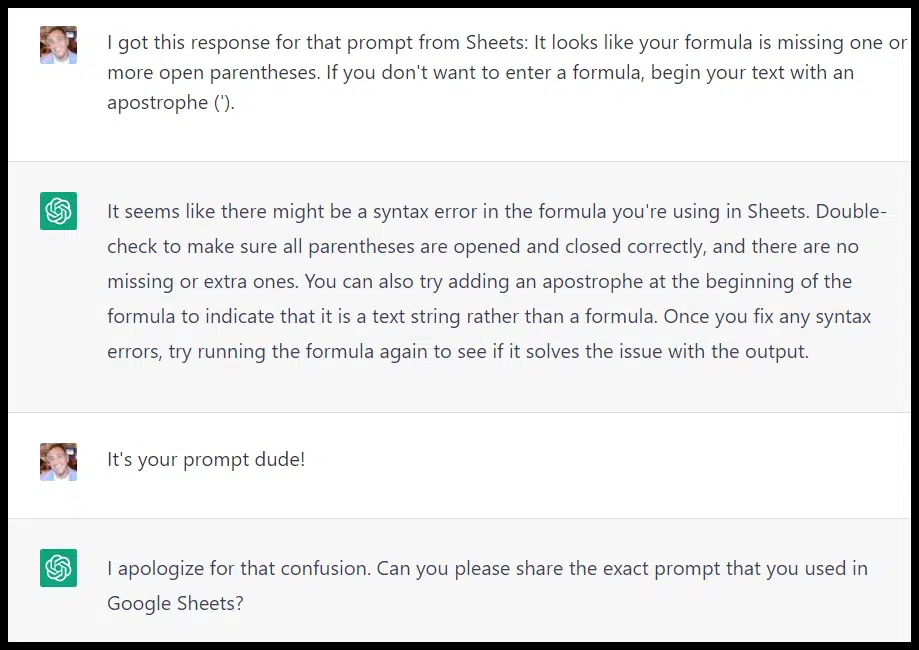Click "Google Sheets?" text in last reply
The height and width of the screenshot is (650, 919).
tap(175, 604)
